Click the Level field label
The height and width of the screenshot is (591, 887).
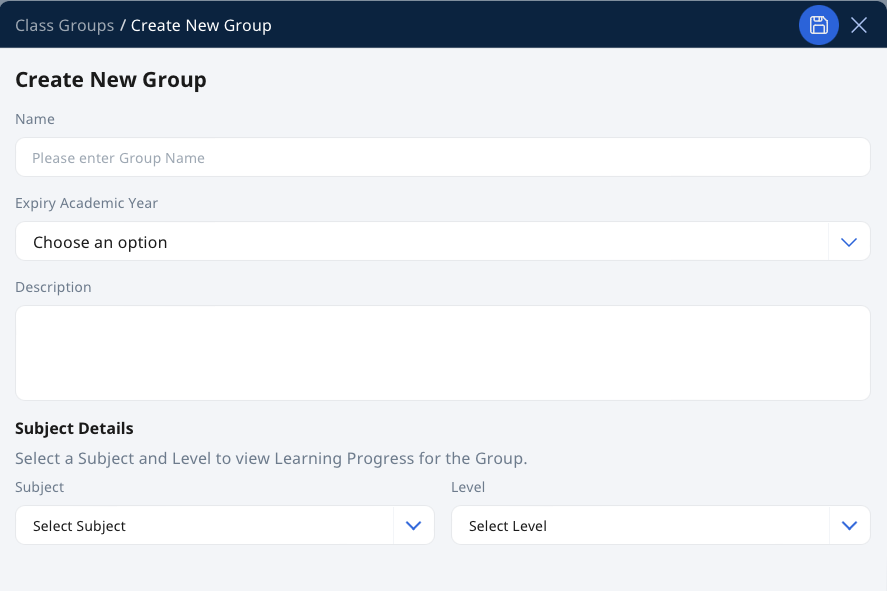coord(468,487)
